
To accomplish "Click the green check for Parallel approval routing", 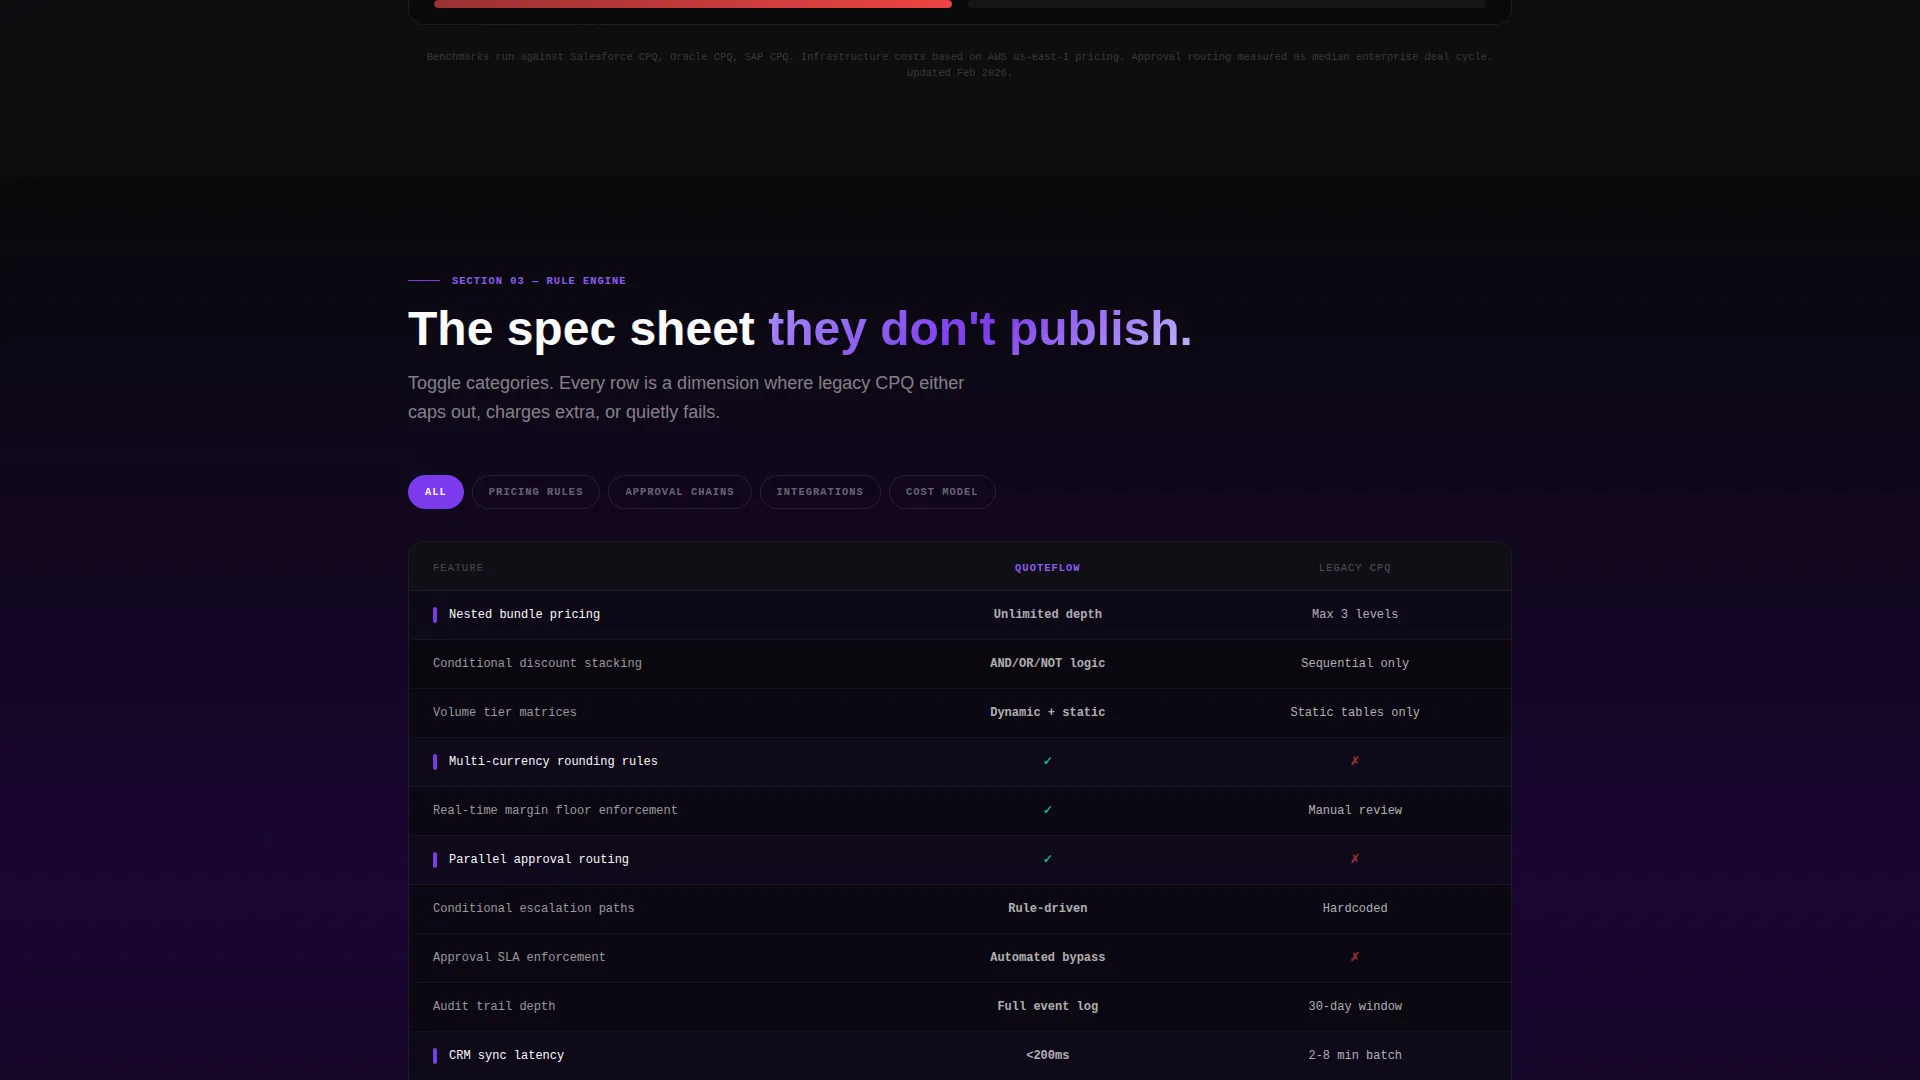I will (1047, 859).
